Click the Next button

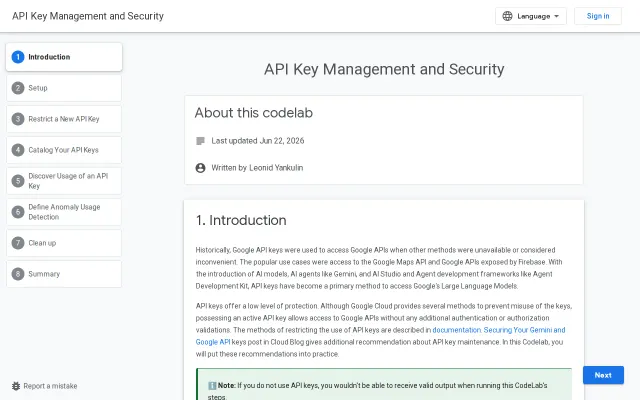[x=603, y=375]
